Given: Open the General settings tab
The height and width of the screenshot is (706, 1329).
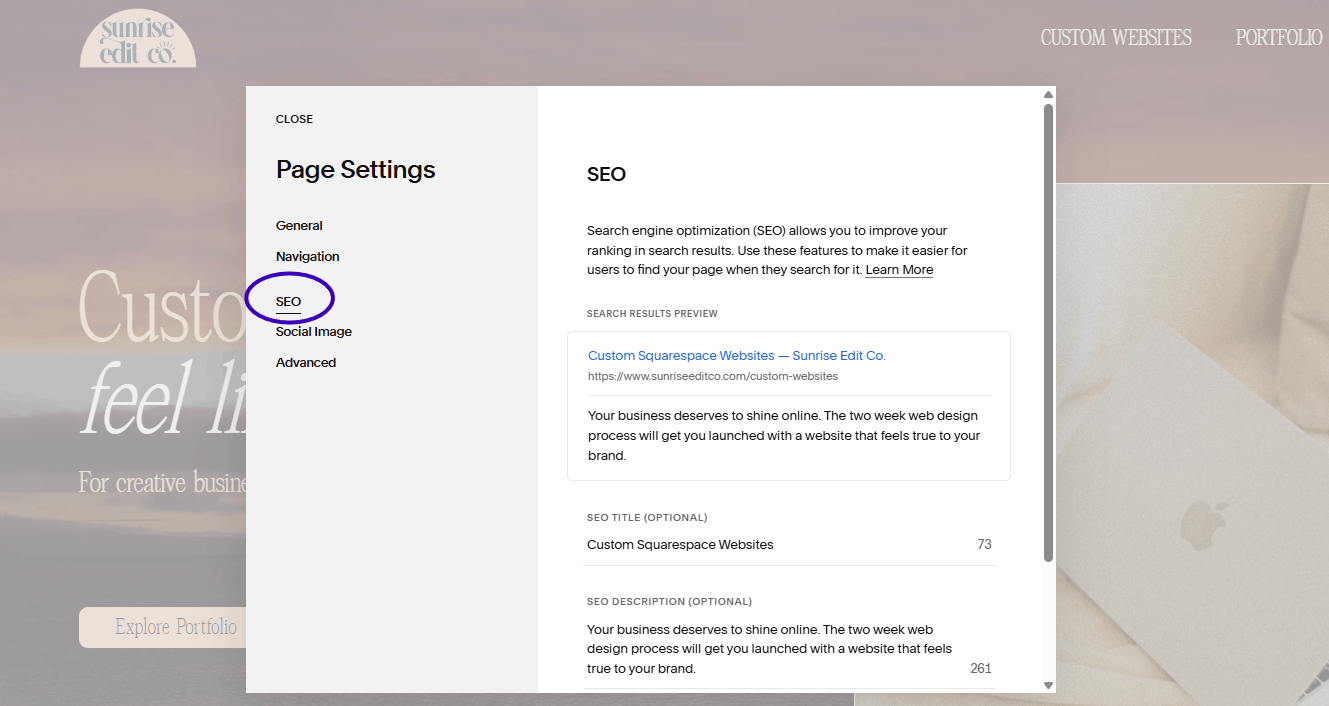Looking at the screenshot, I should coord(299,226).
